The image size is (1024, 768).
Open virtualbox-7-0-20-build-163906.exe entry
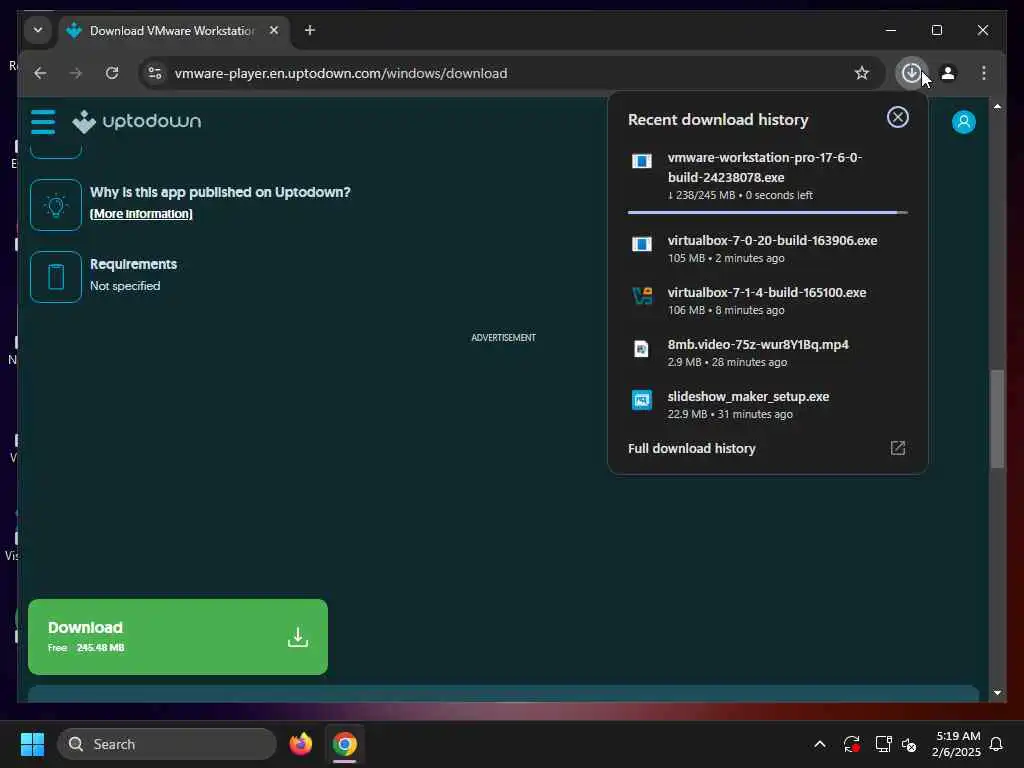tap(767, 249)
